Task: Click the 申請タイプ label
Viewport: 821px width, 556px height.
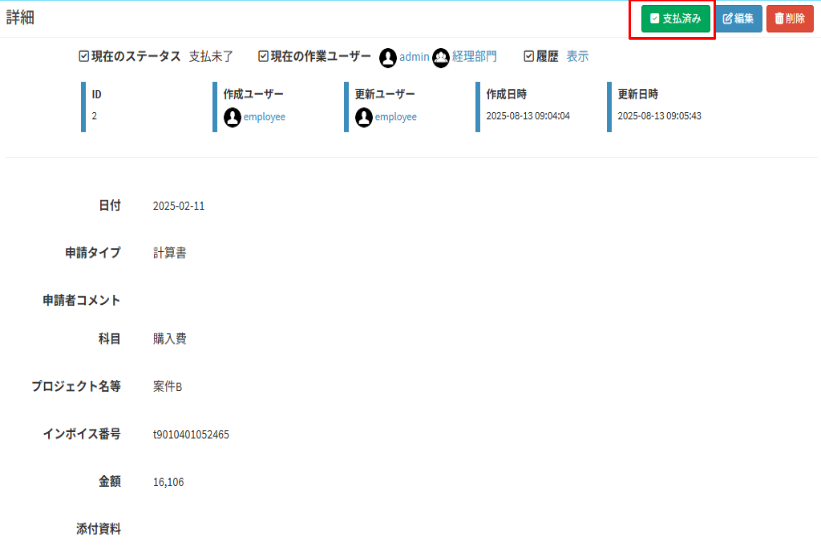Action: [93, 253]
